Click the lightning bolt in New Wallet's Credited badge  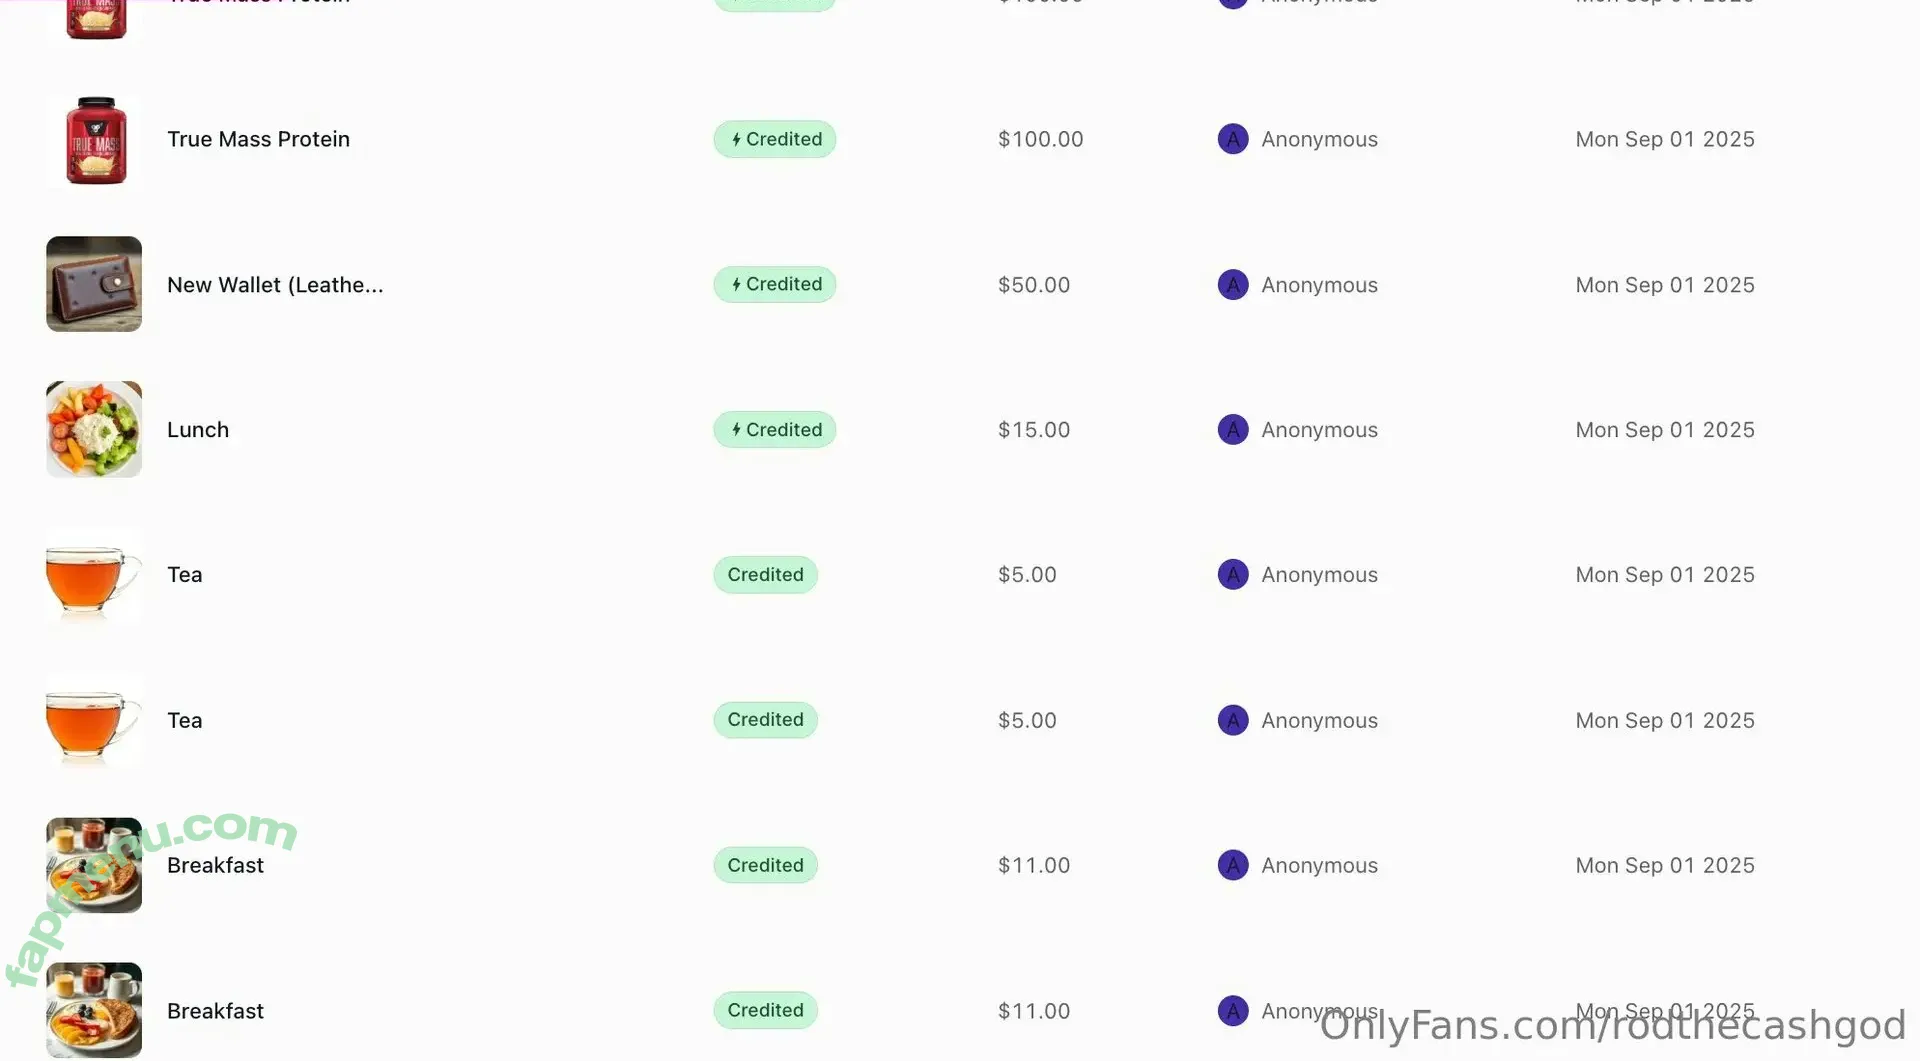(736, 284)
